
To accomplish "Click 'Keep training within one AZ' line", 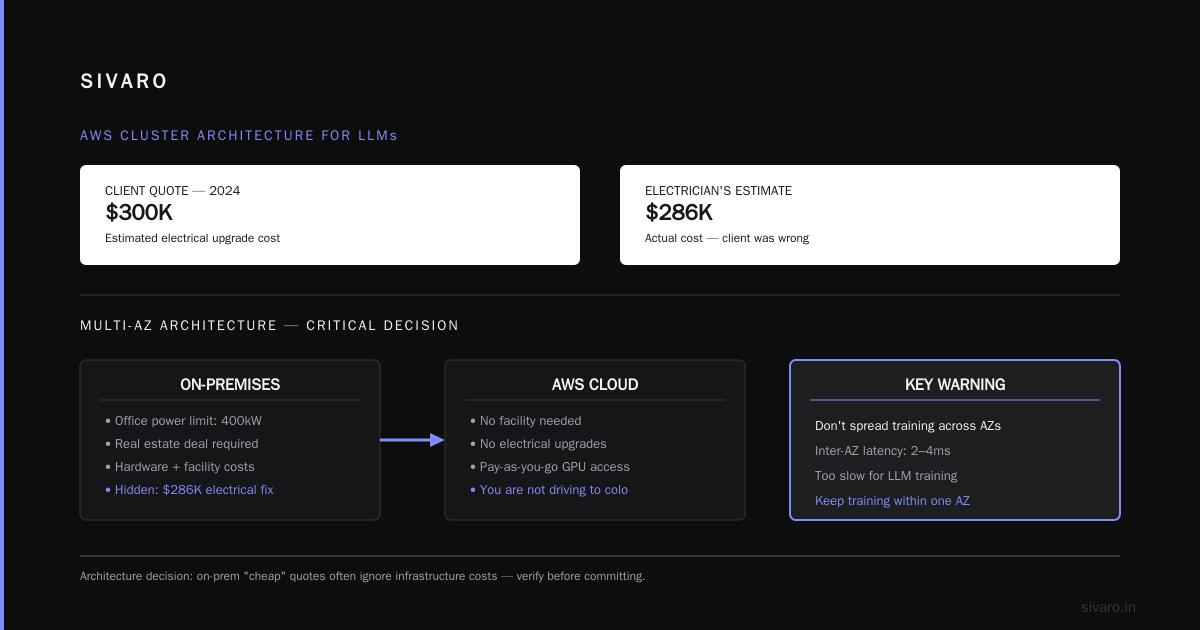I will coord(892,501).
